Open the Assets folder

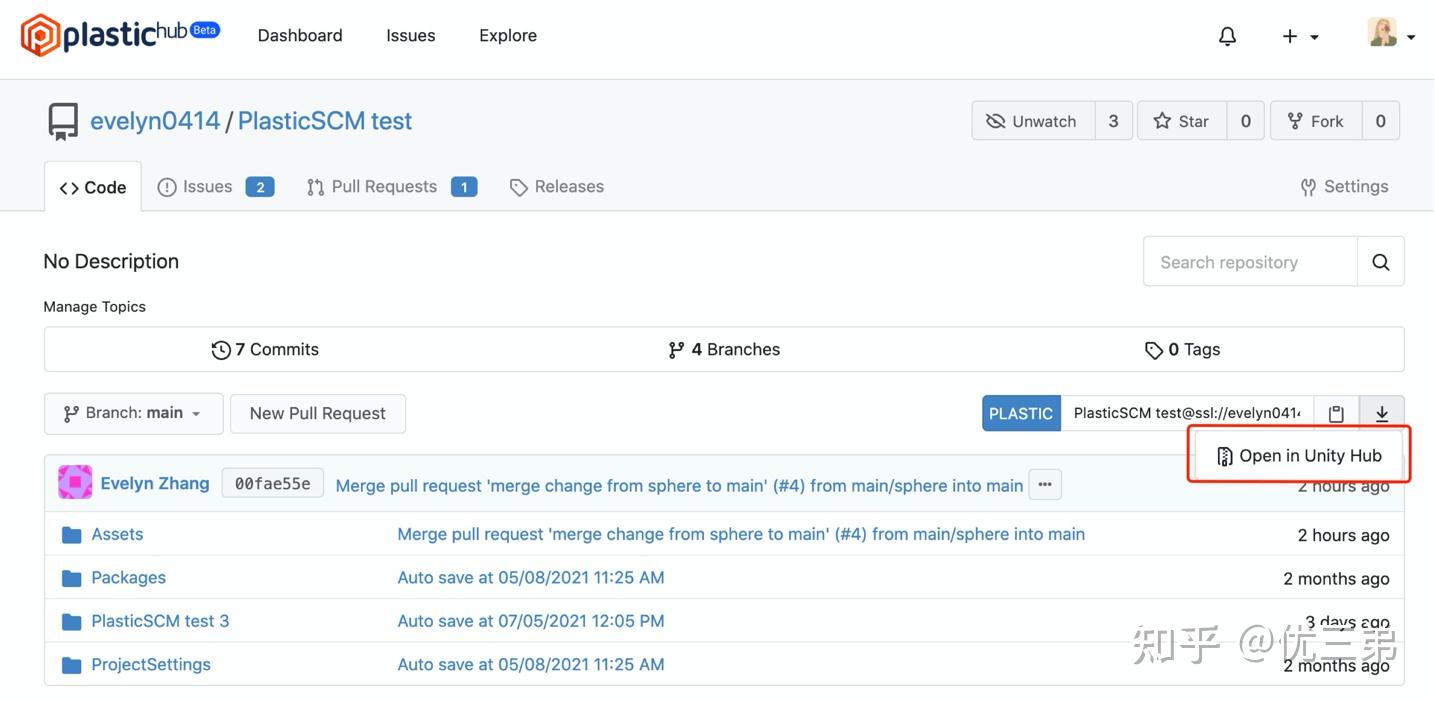pyautogui.click(x=117, y=534)
